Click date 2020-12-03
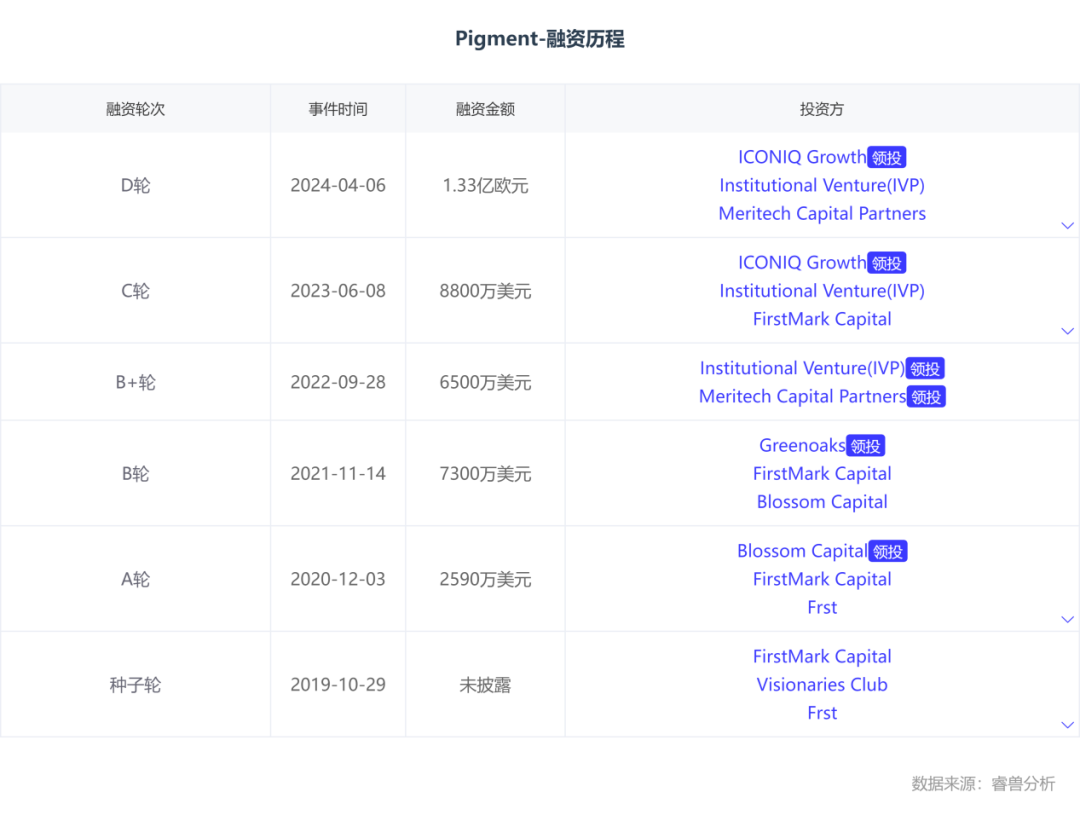This screenshot has height=827, width=1080. click(x=338, y=579)
